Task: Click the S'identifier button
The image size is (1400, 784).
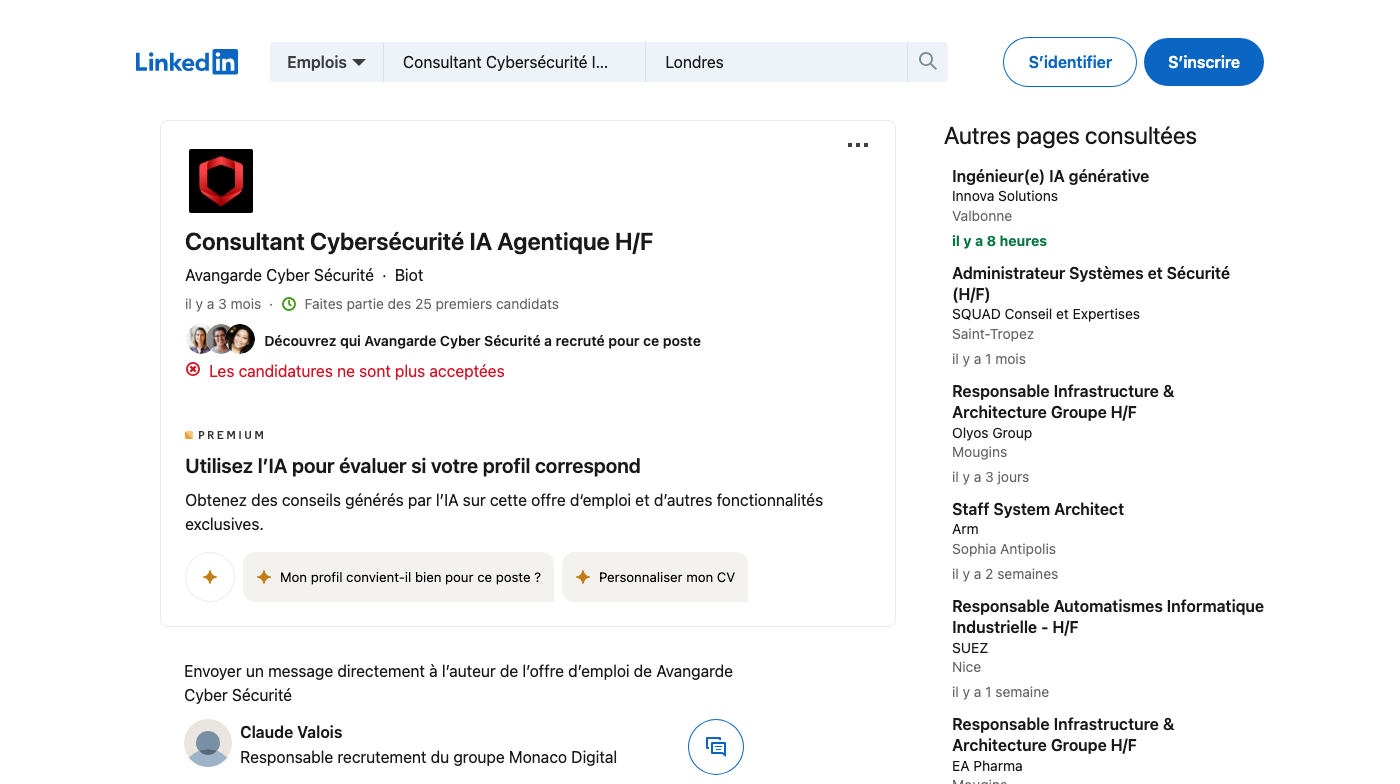Action: pyautogui.click(x=1070, y=62)
